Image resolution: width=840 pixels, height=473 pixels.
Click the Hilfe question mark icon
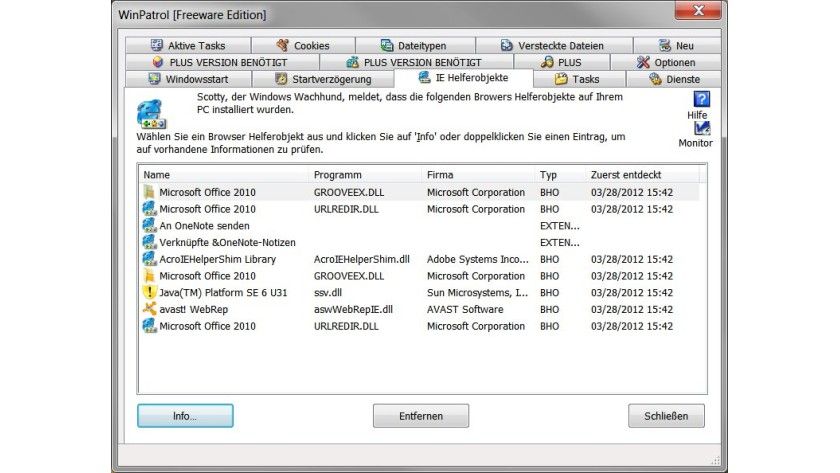(x=701, y=99)
